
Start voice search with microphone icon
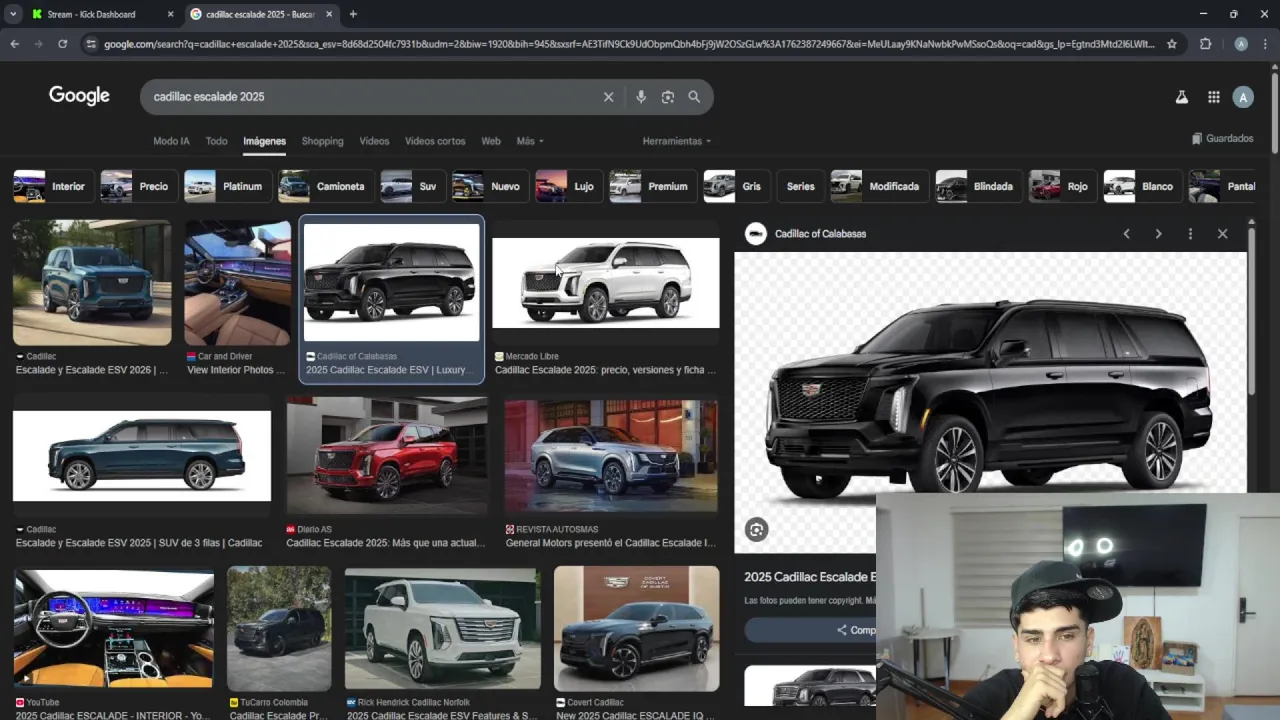coord(641,97)
